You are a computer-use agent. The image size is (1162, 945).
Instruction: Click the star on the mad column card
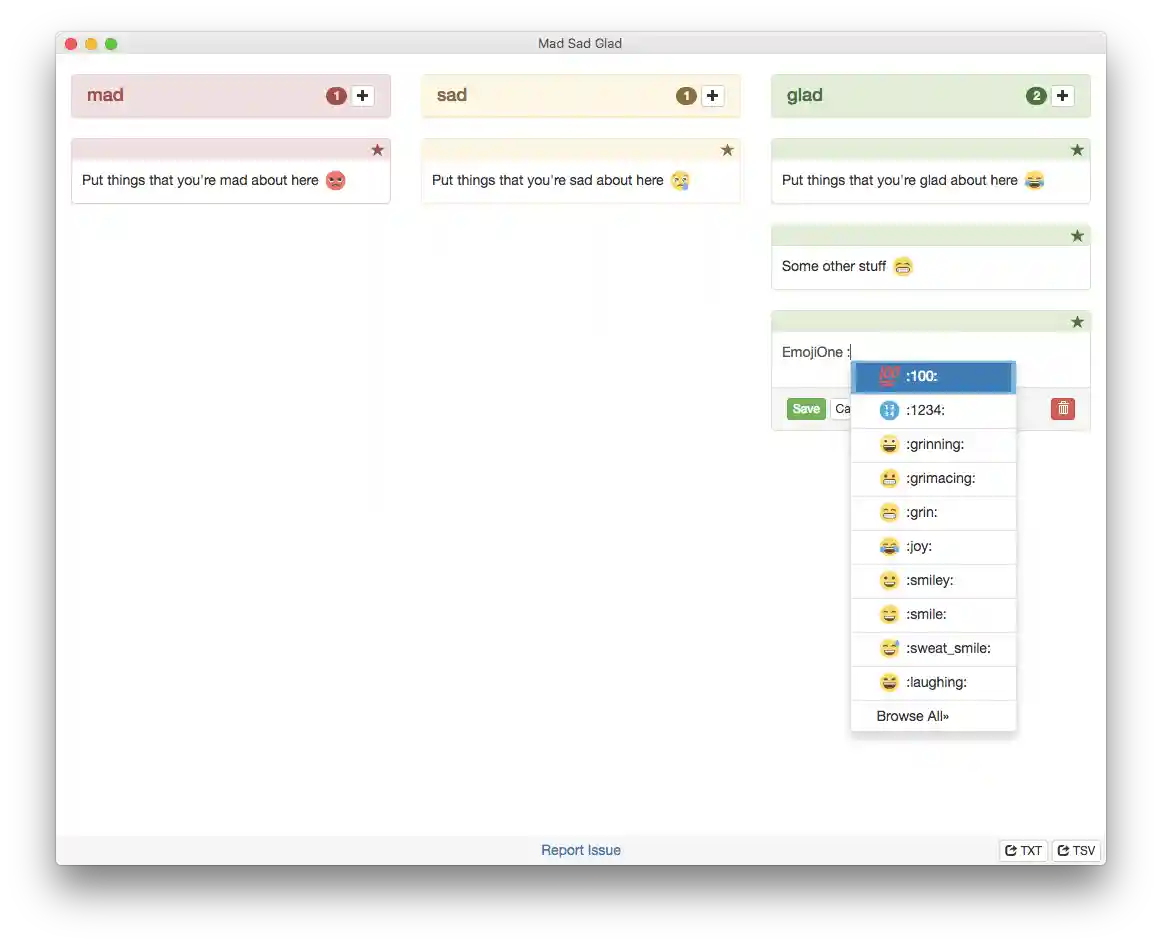[377, 150]
